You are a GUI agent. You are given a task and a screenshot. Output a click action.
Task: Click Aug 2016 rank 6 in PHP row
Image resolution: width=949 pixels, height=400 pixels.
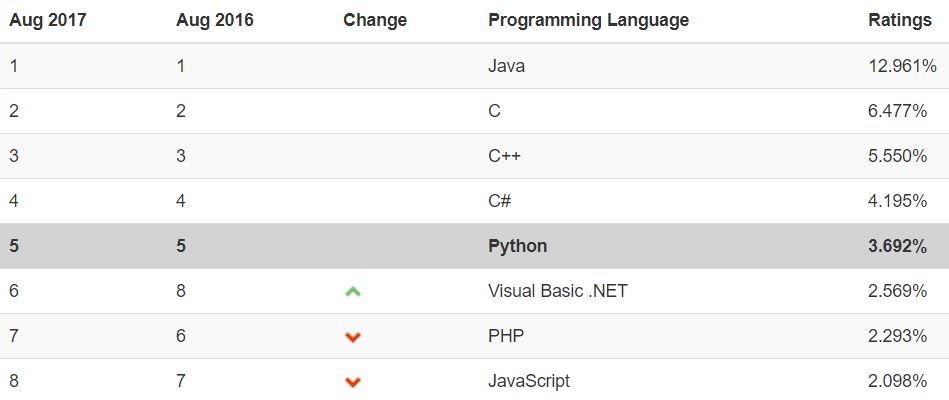tap(181, 336)
